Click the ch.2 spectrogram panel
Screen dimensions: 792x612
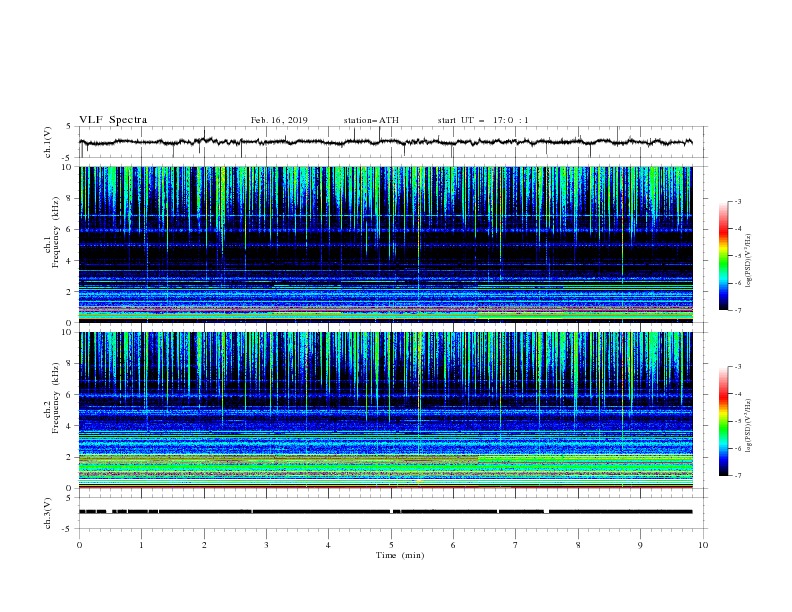pyautogui.click(x=386, y=410)
